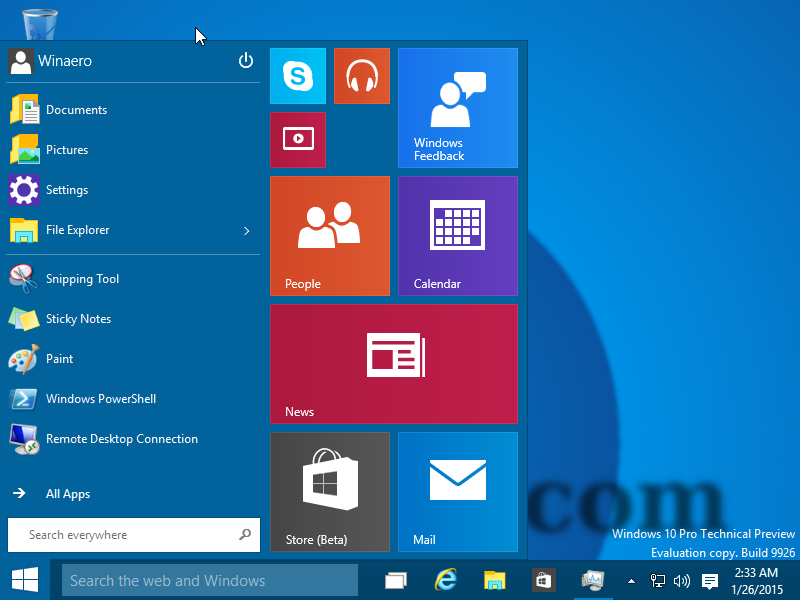Viewport: 800px width, 600px height.
Task: Open the Mail tile
Action: (x=457, y=491)
